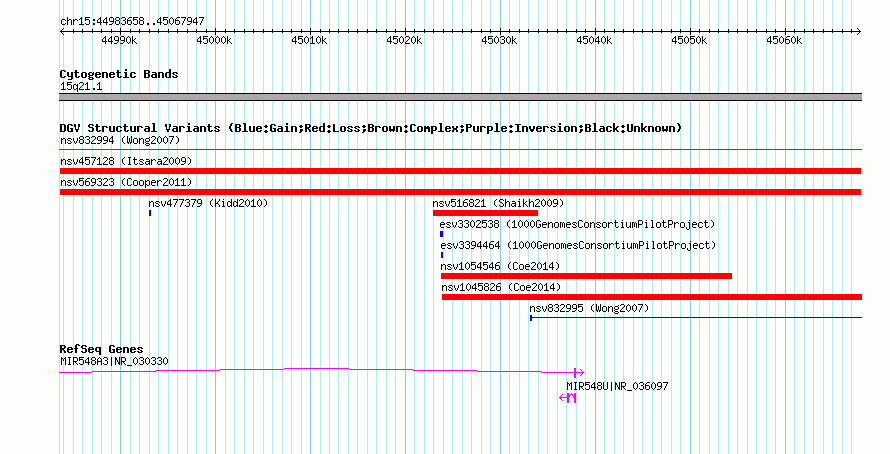Click the 45000k ruler tick label
890x454 pixels.
[214, 40]
